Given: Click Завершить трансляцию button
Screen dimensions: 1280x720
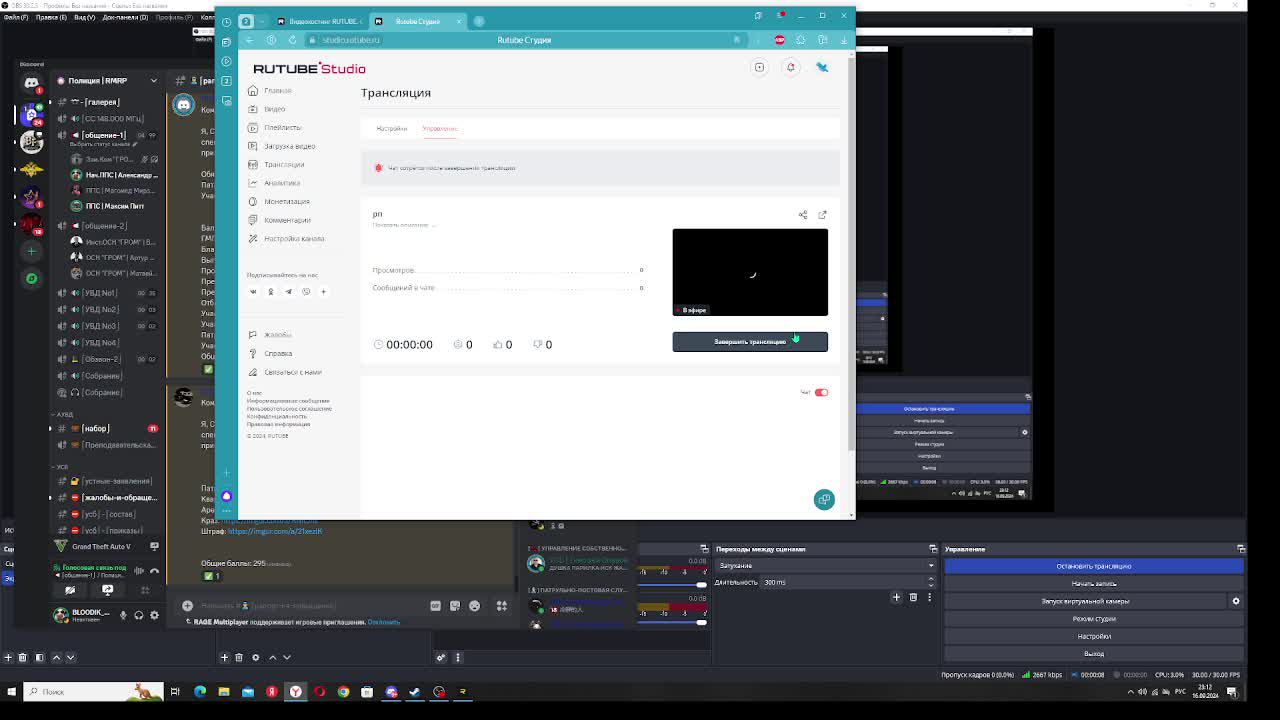Looking at the screenshot, I should coord(750,342).
